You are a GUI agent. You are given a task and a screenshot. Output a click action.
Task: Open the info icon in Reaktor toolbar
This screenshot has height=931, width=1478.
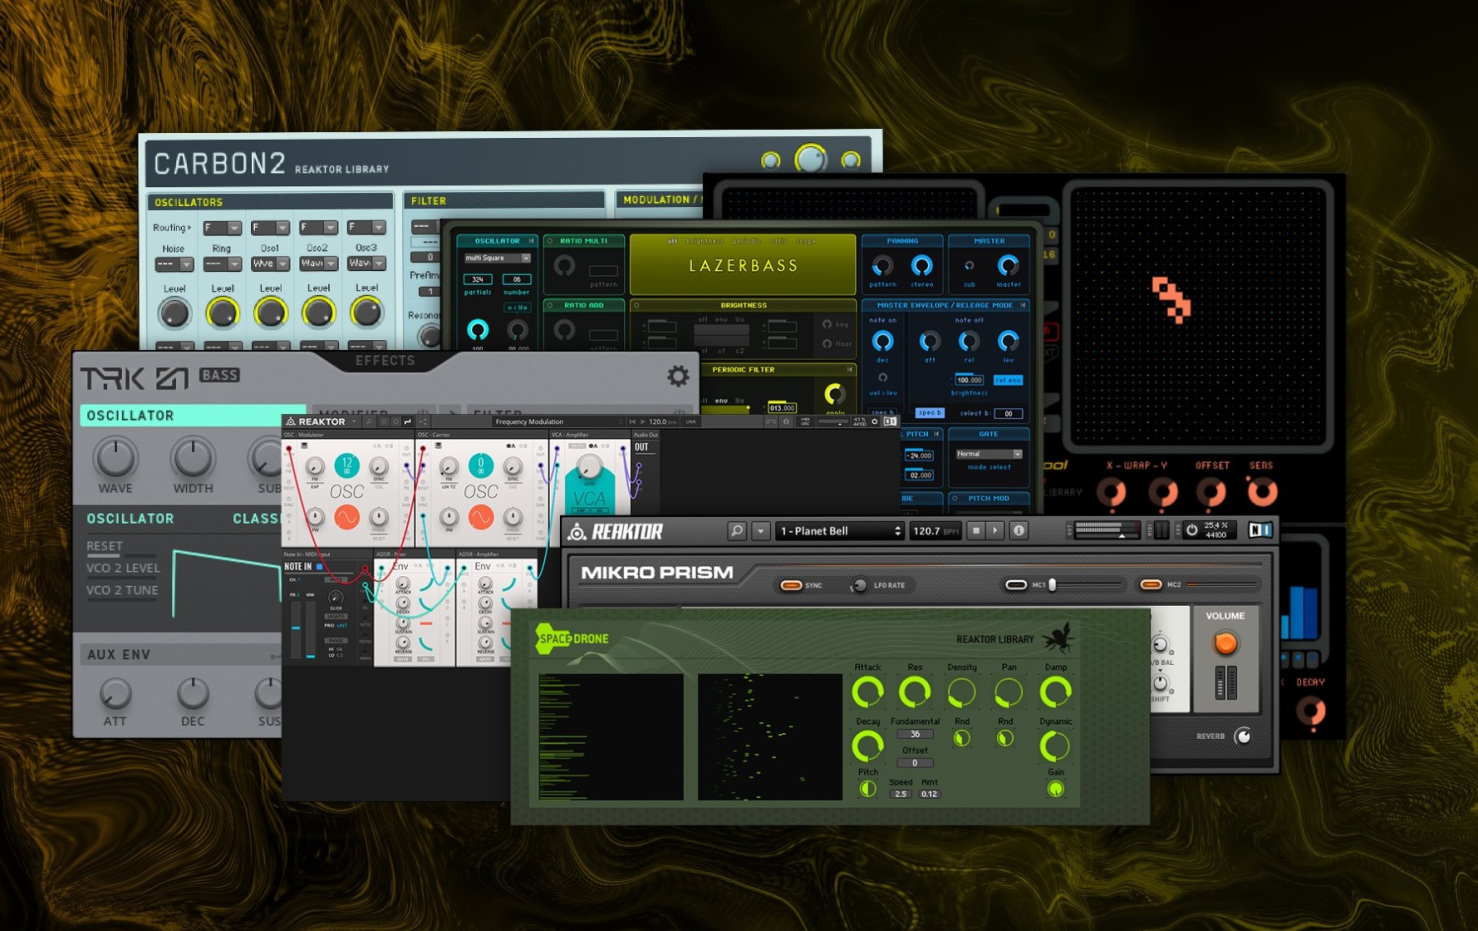1019,531
